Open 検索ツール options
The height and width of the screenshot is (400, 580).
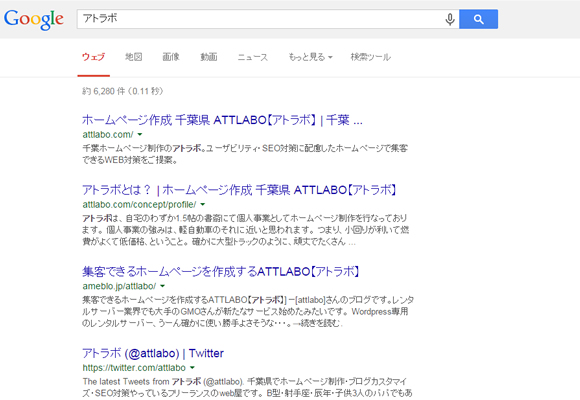pos(371,57)
